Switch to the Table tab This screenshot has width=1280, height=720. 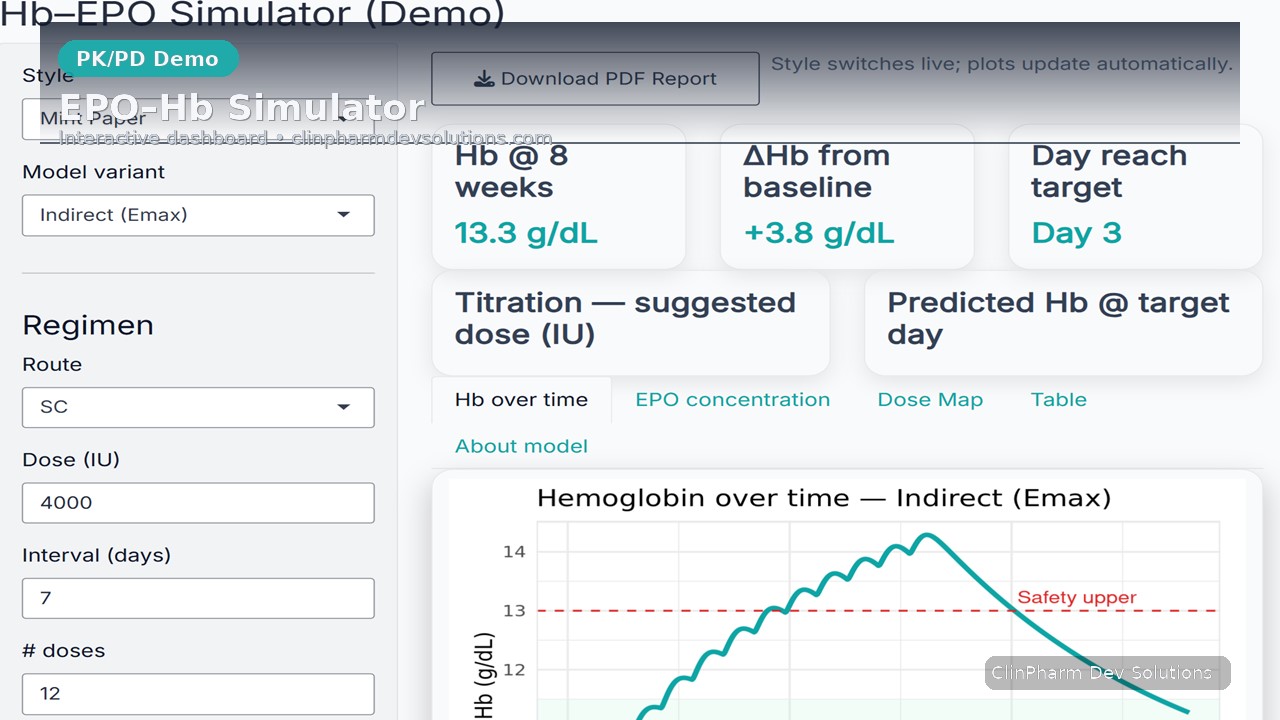tap(1058, 399)
